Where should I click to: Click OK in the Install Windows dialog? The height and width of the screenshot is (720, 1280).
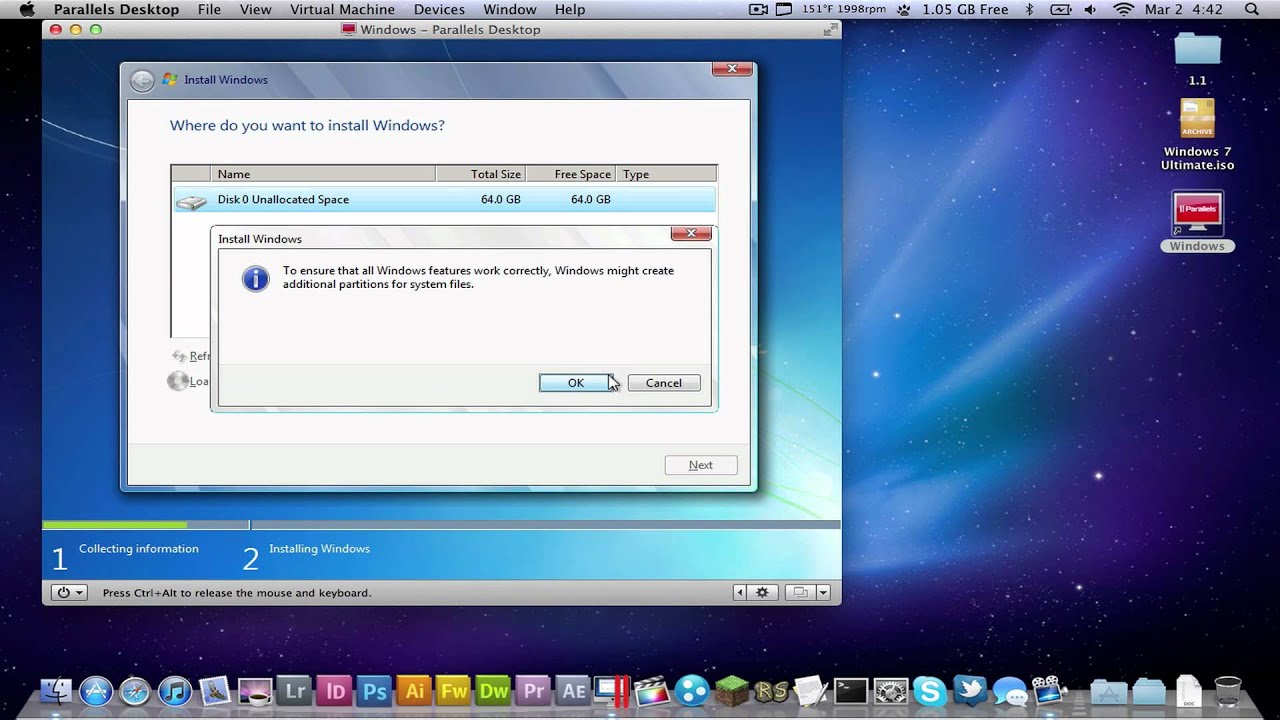pos(575,383)
